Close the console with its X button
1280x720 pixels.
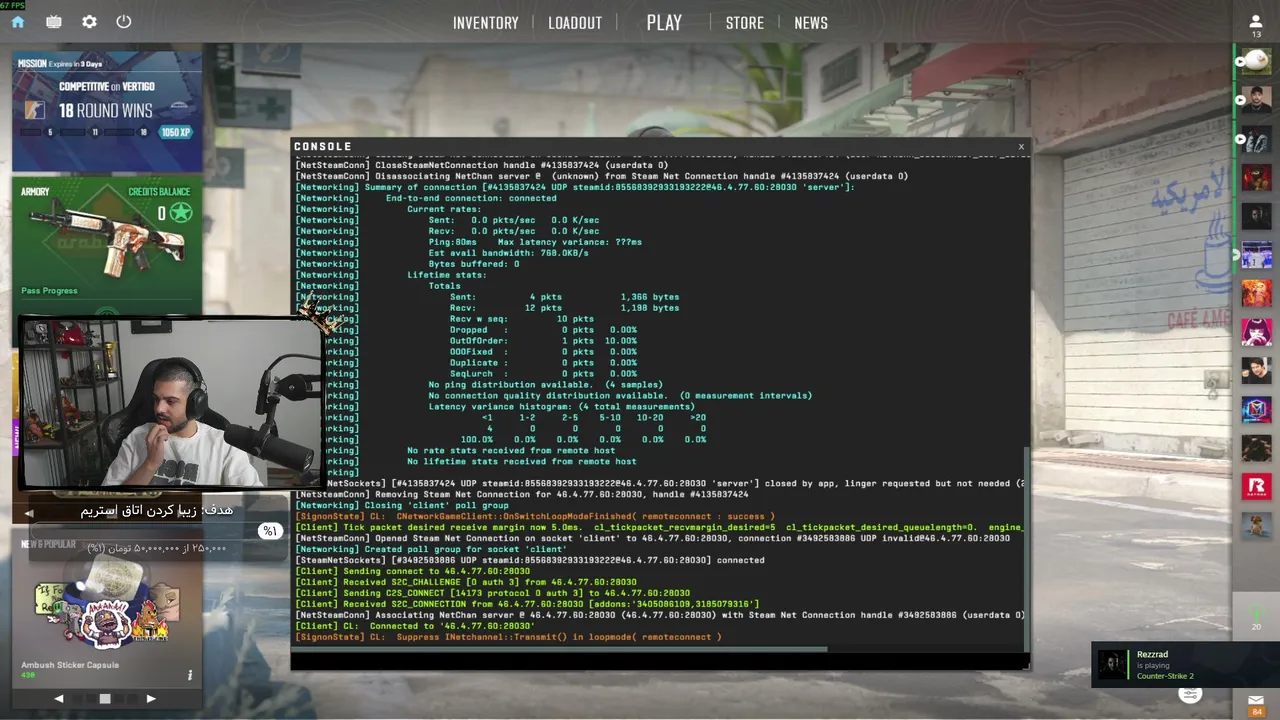point(1021,147)
